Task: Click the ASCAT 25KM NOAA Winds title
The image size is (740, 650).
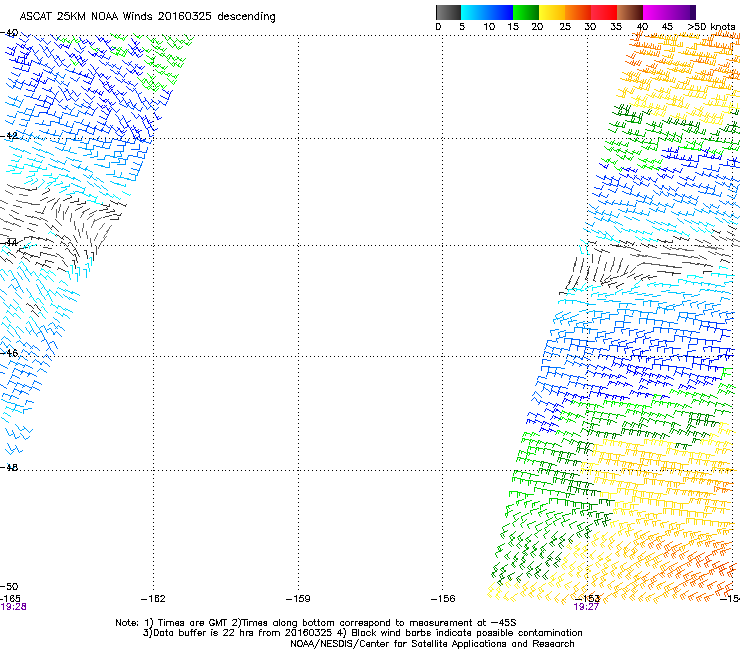Action: 147,16
